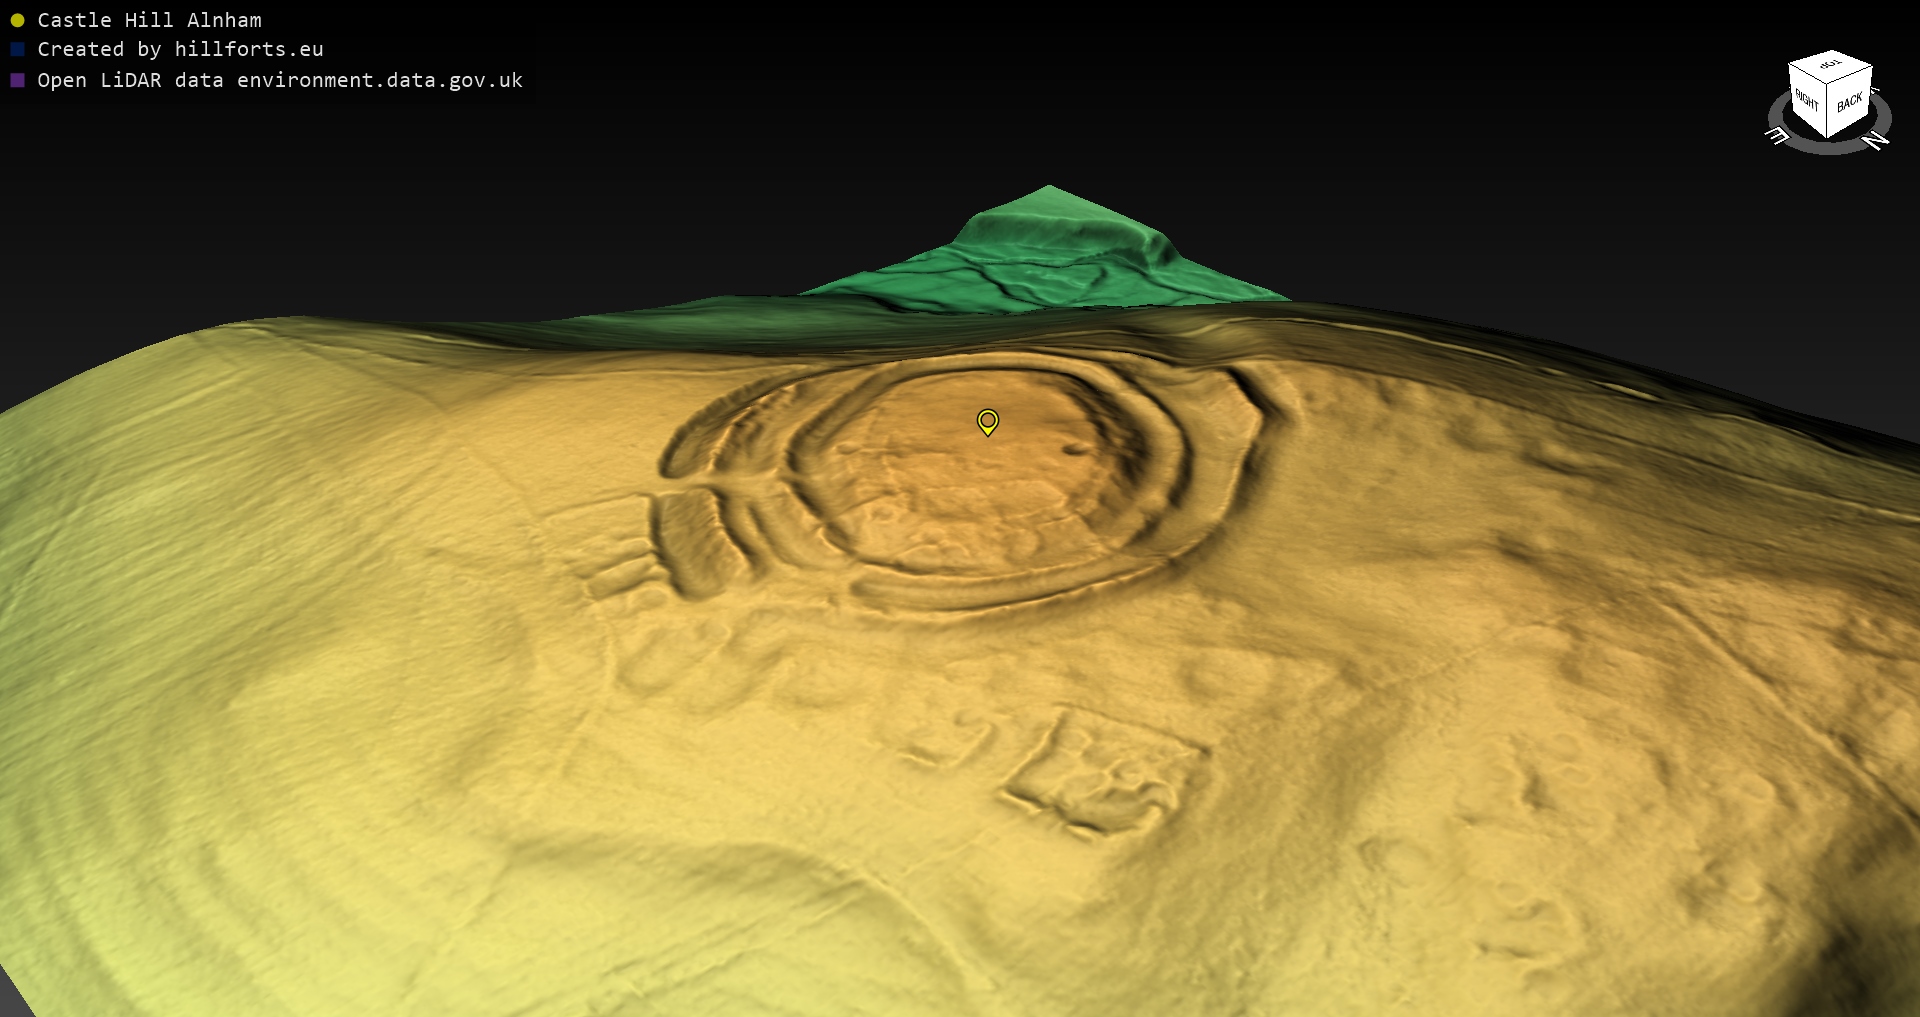1920x1017 pixels.
Task: Click the purple legend square
Action: (17, 80)
